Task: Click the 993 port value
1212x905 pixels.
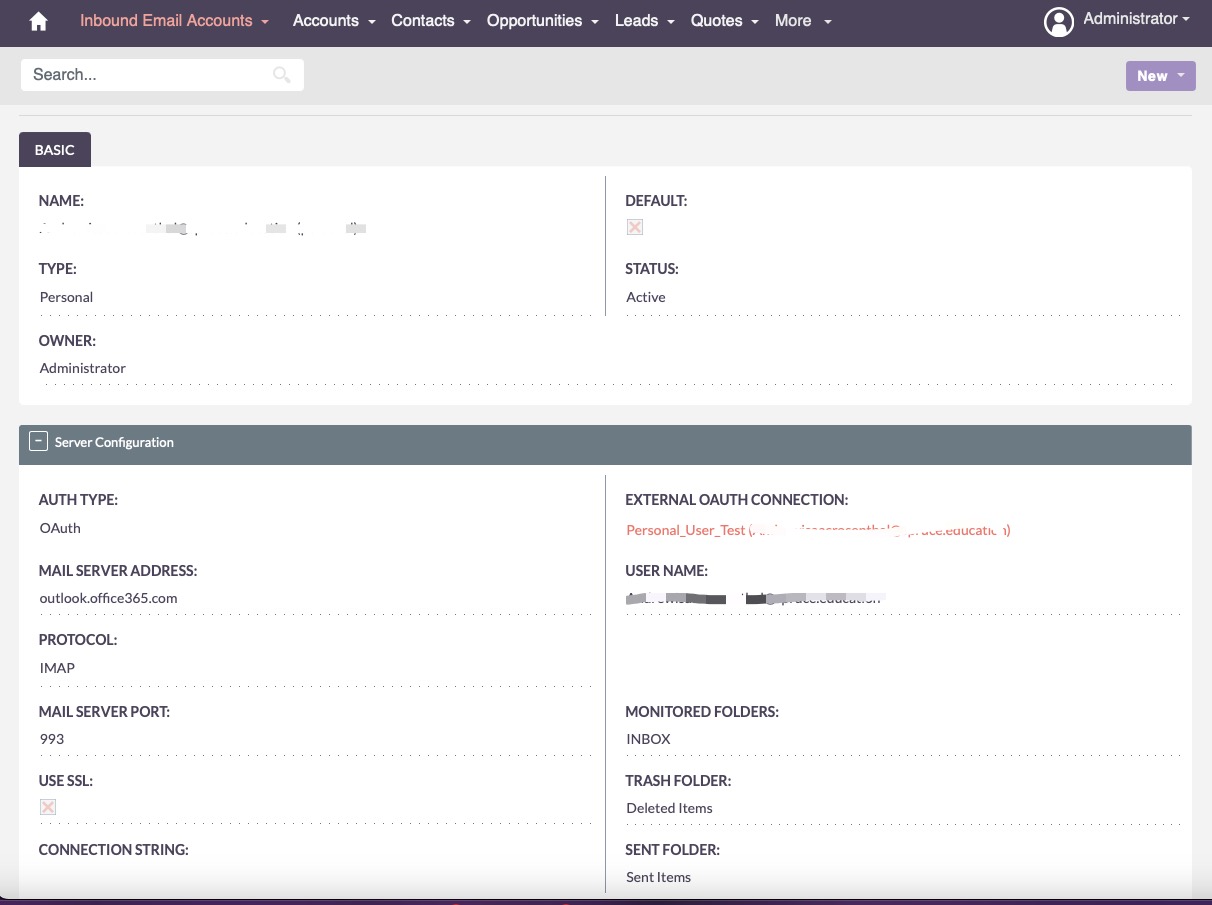Action: tap(52, 739)
